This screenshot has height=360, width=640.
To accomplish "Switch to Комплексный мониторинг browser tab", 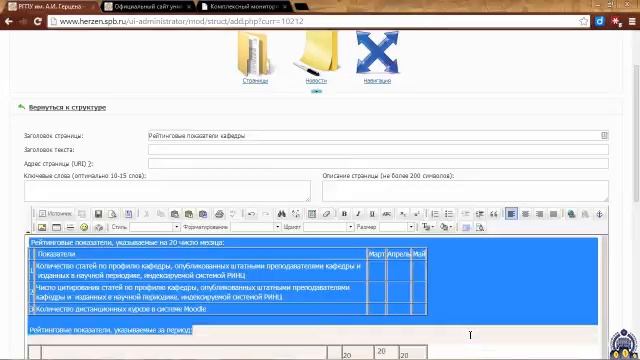I will pyautogui.click(x=244, y=7).
